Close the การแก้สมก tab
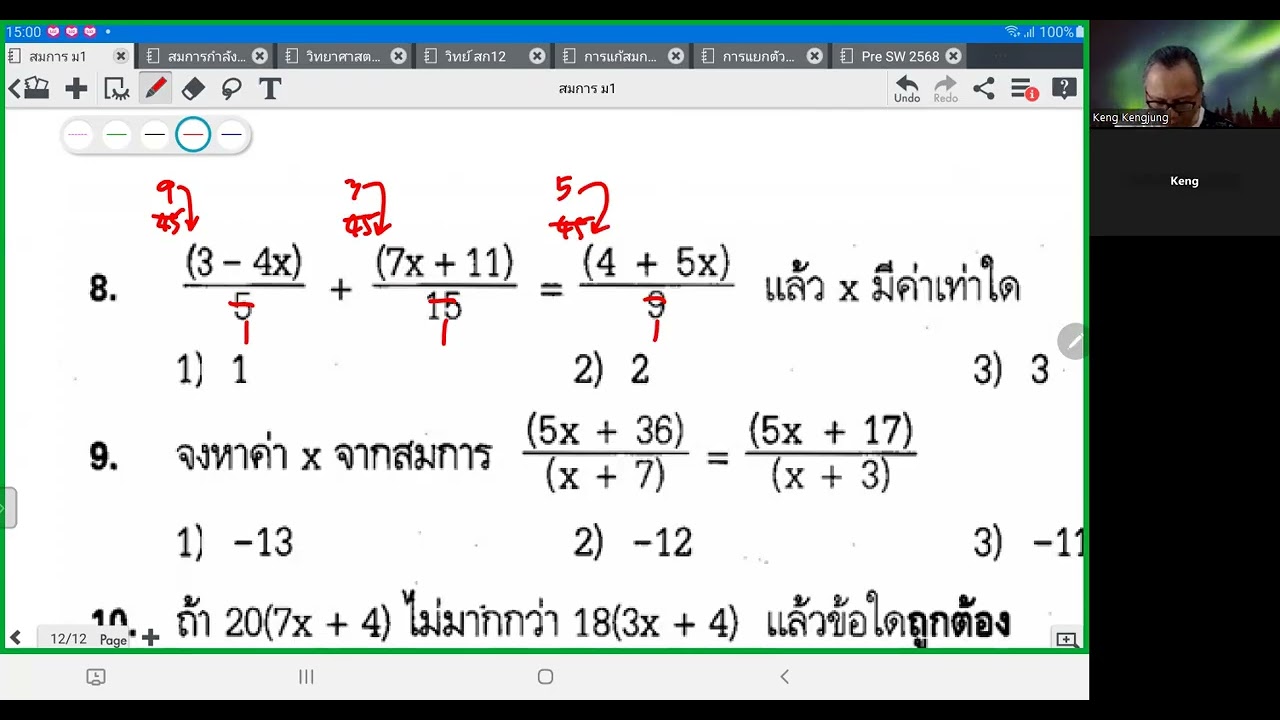This screenshot has width=1280, height=720. tap(676, 56)
